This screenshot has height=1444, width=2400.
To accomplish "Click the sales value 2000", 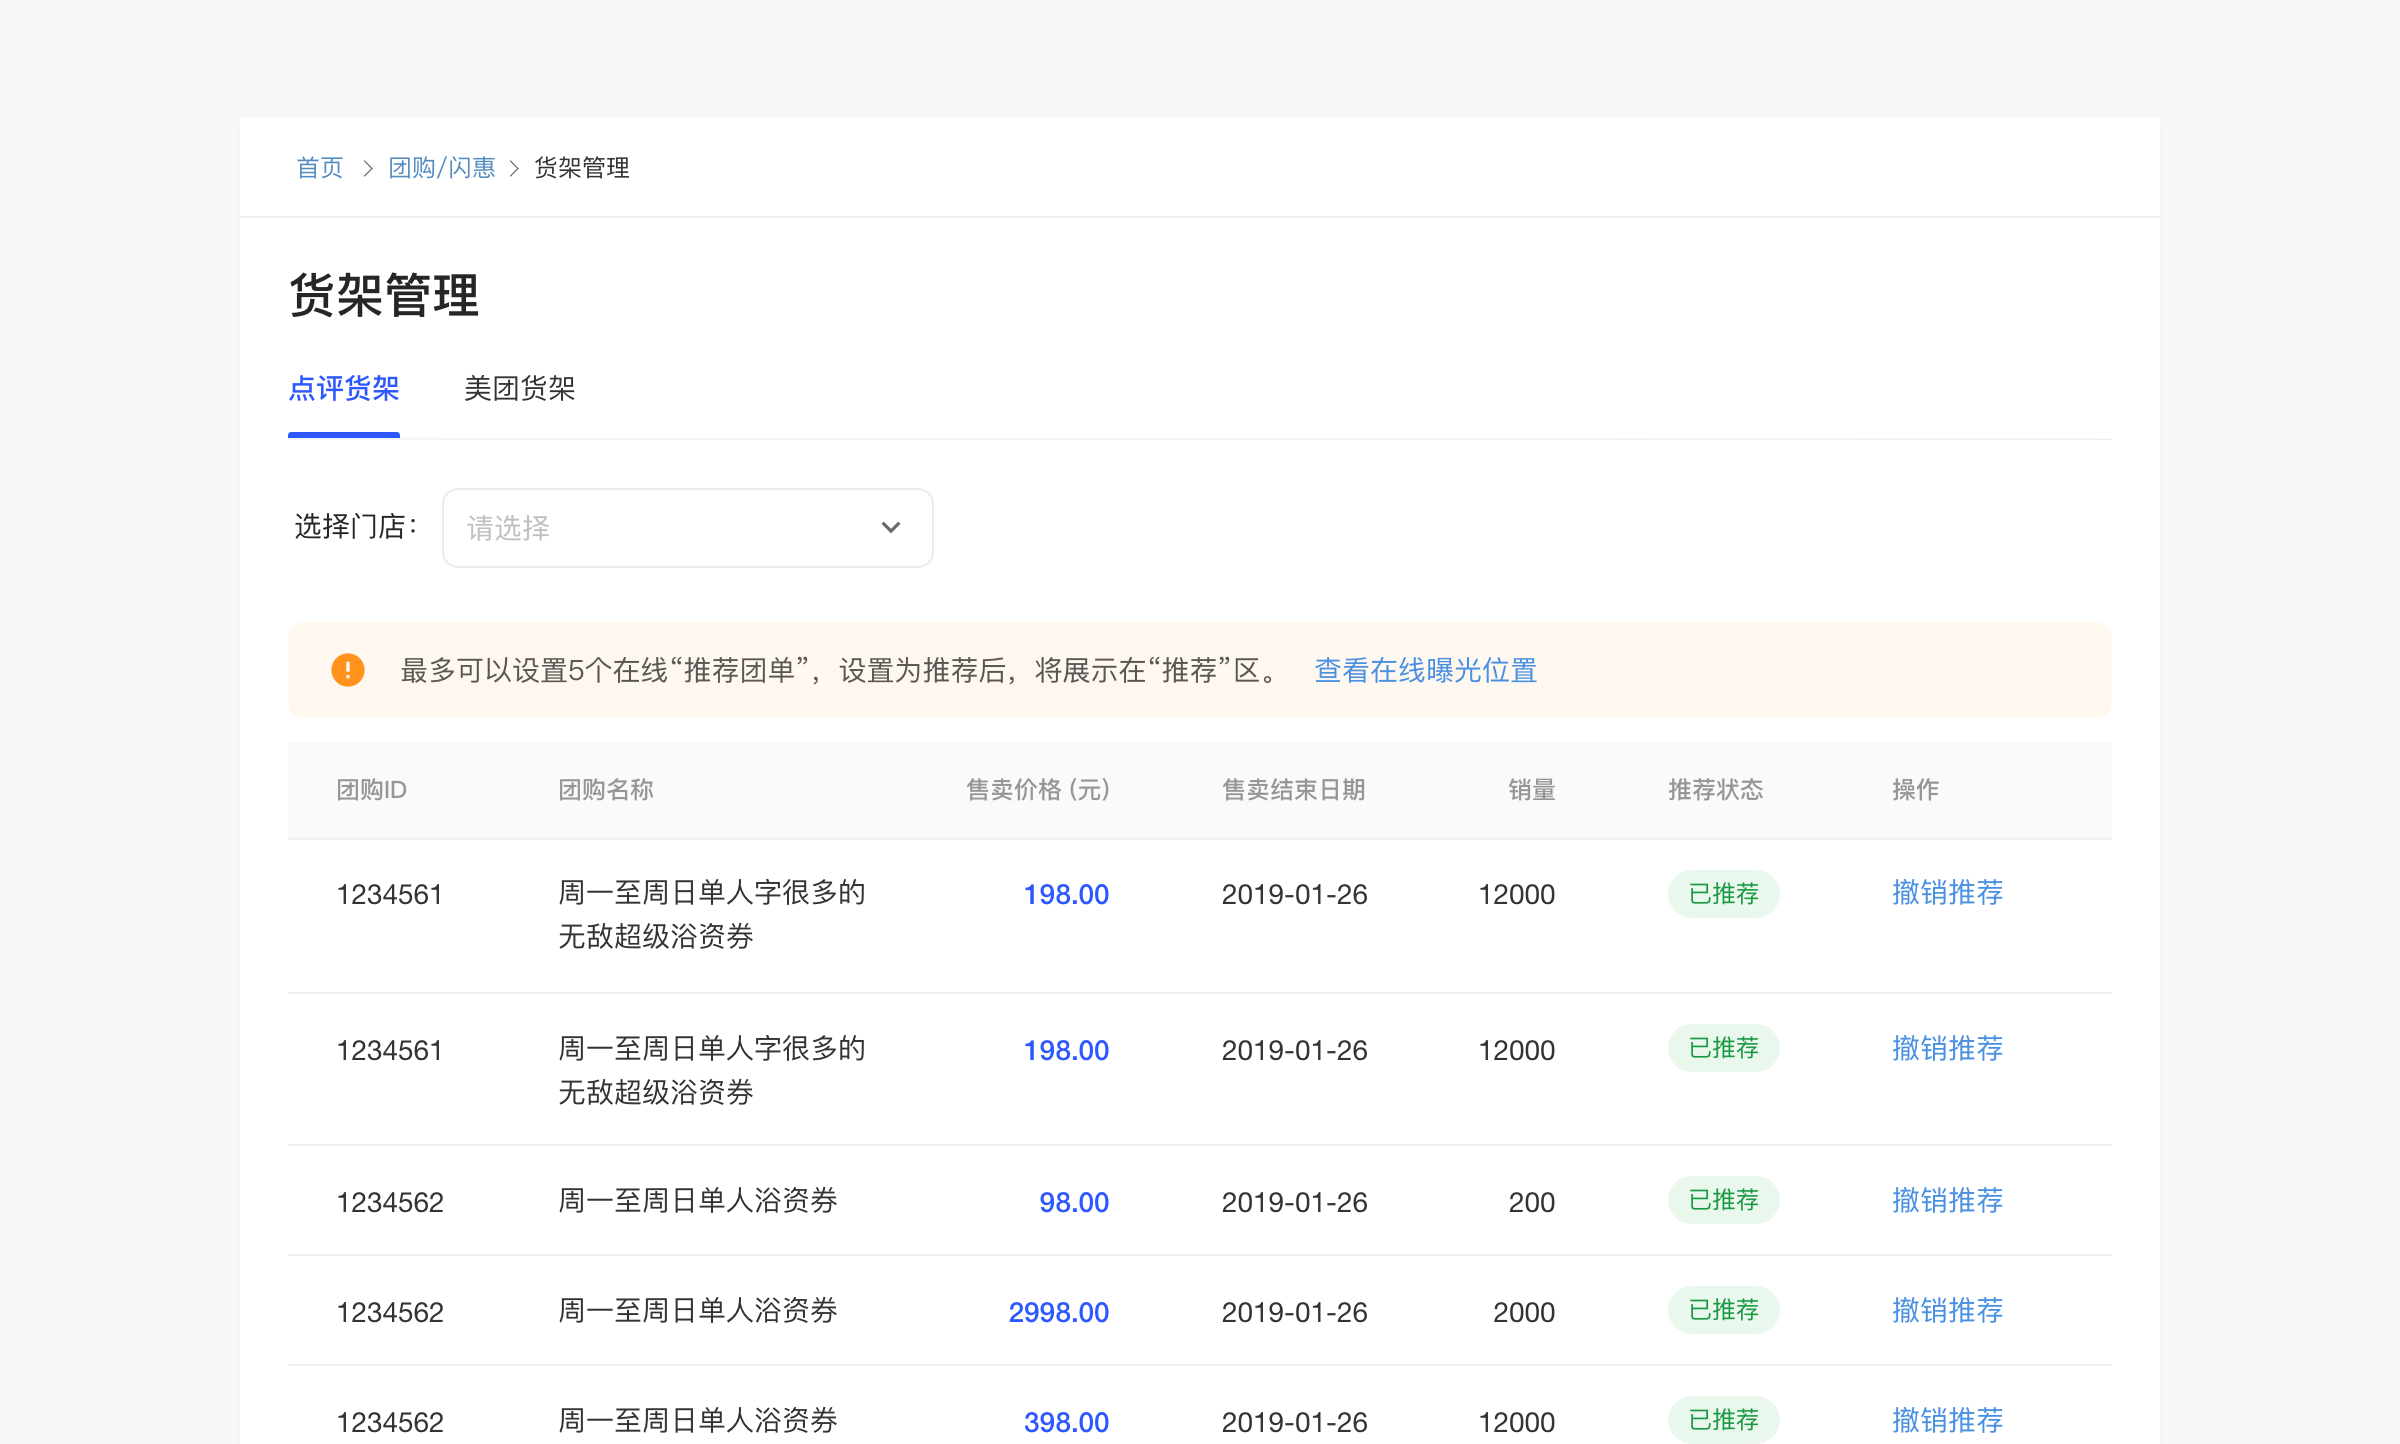I will 1525,1313.
